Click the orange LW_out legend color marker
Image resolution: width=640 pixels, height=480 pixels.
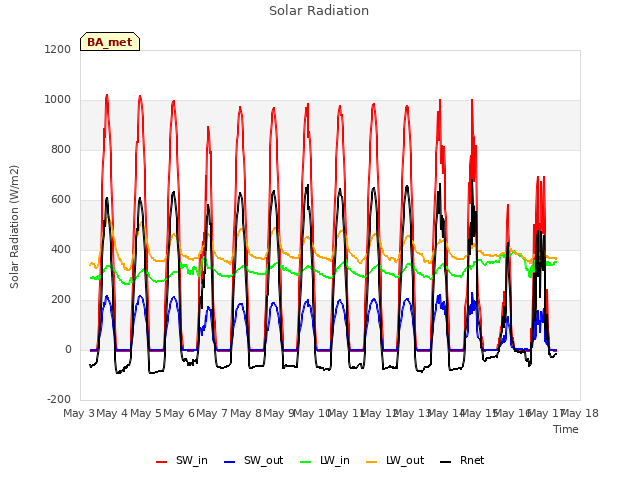372,462
